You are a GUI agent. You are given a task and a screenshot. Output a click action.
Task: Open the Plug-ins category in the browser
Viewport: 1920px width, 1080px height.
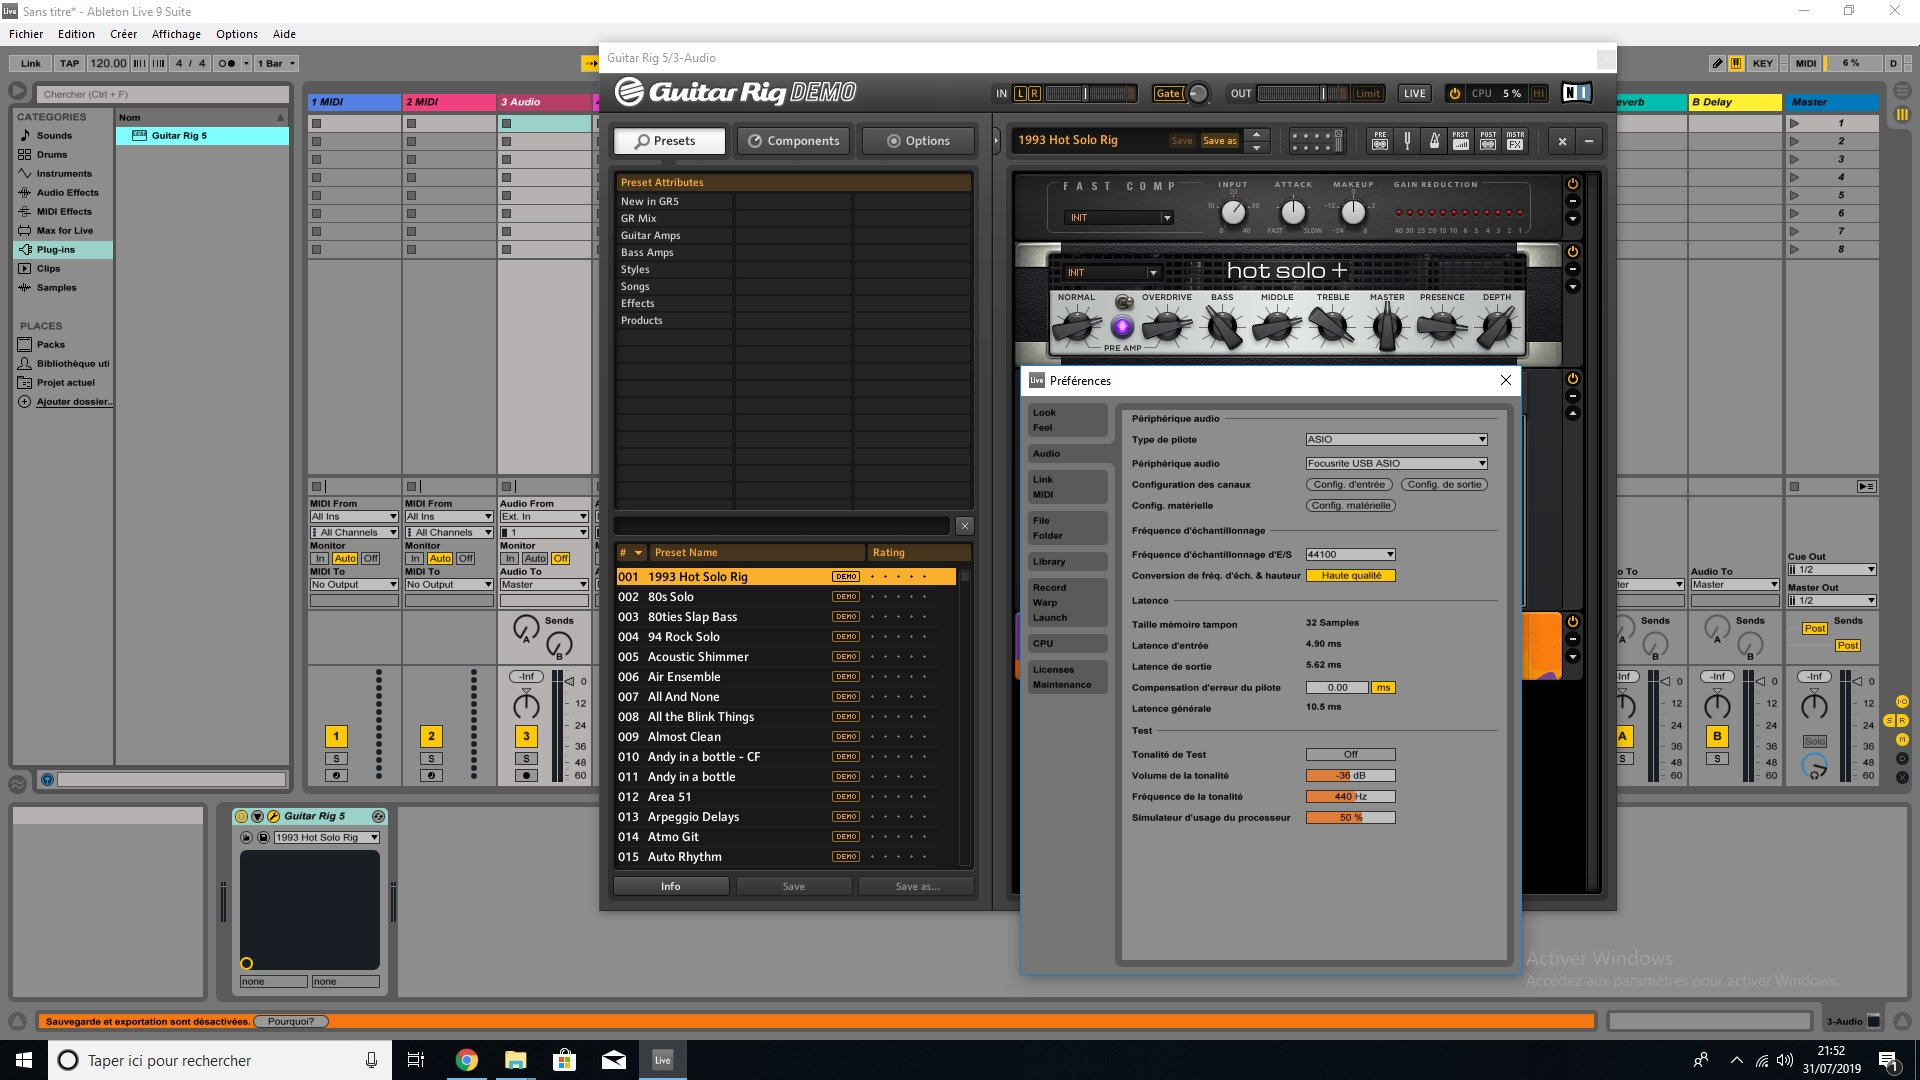tap(56, 250)
